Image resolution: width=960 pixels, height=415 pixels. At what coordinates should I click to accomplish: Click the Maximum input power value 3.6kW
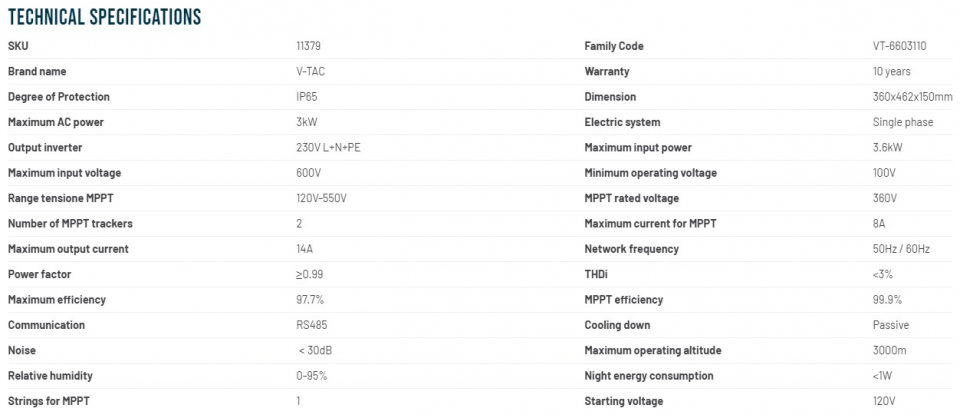889,148
